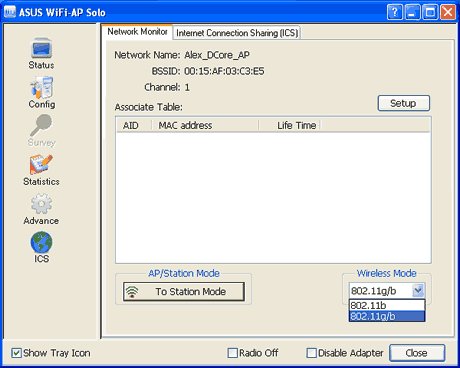Open the ICS globe icon

[41, 242]
